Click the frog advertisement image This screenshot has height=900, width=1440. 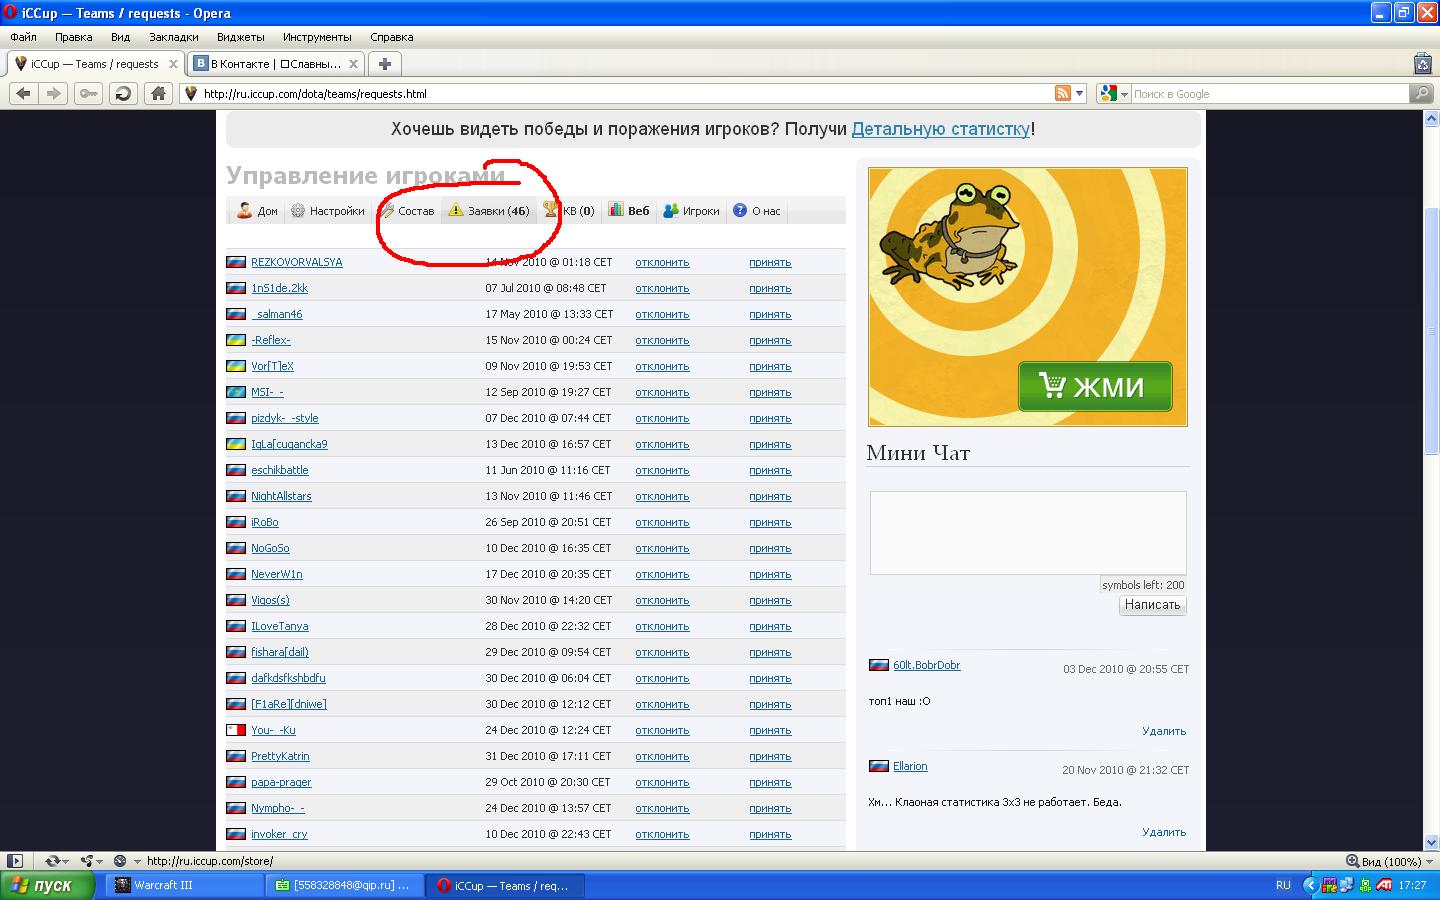tap(1028, 296)
